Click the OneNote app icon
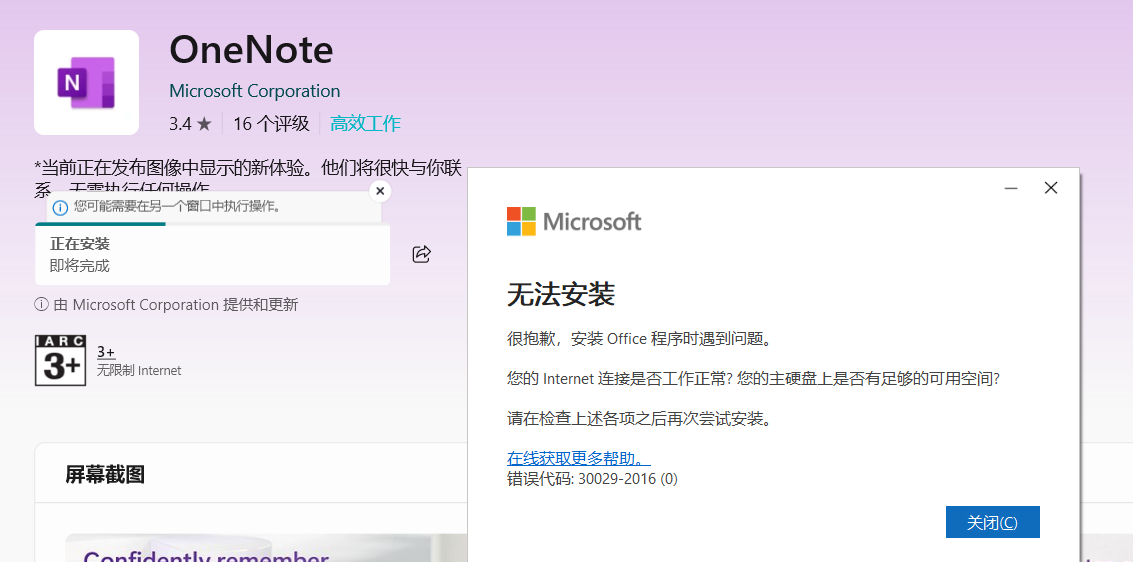1133x562 pixels. (86, 82)
